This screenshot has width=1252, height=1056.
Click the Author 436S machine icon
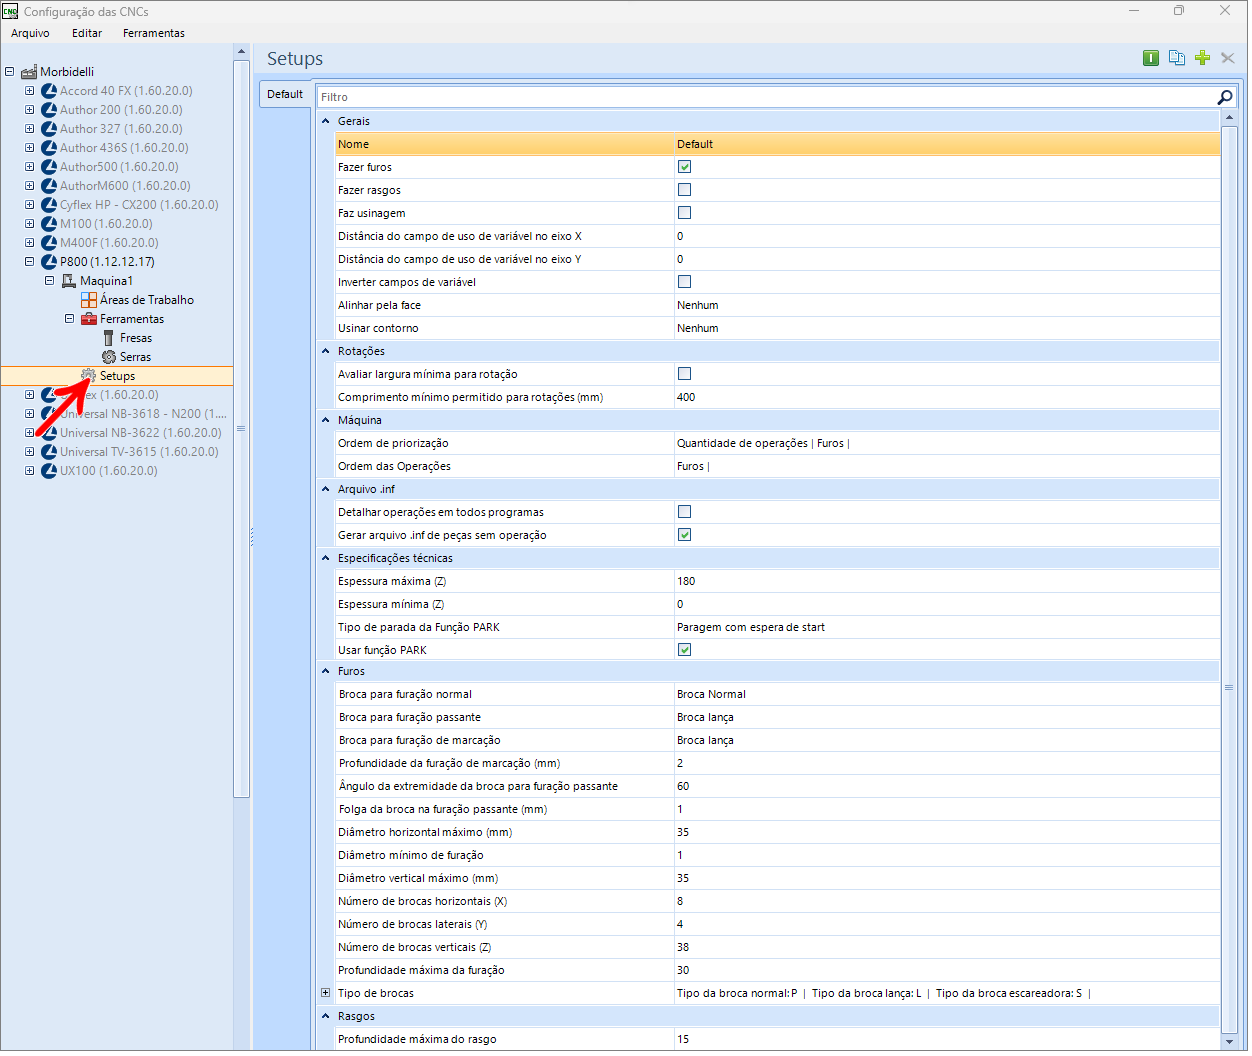tap(49, 148)
